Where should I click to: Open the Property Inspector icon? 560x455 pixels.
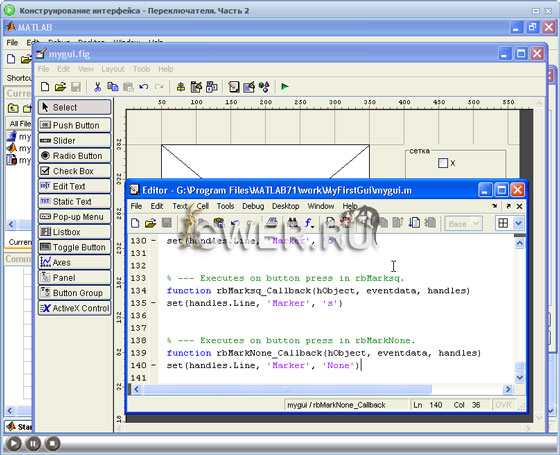click(249, 86)
